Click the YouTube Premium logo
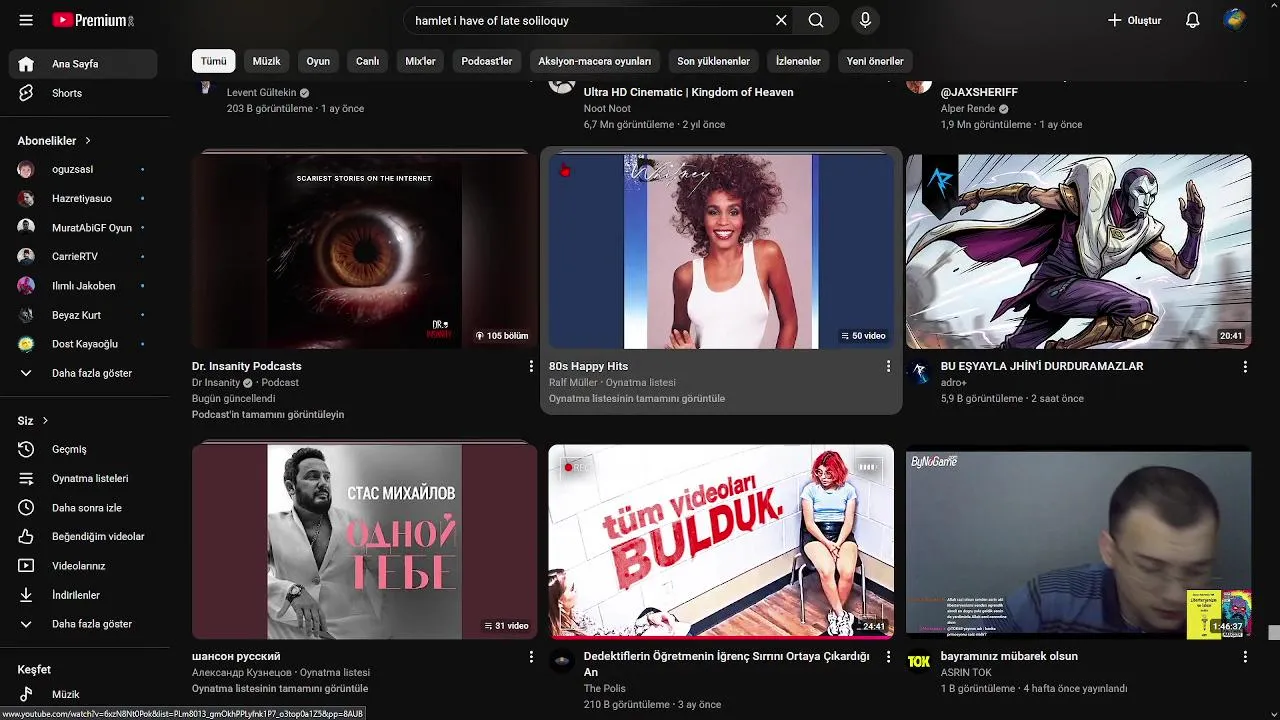This screenshot has width=1280, height=720. [x=92, y=20]
